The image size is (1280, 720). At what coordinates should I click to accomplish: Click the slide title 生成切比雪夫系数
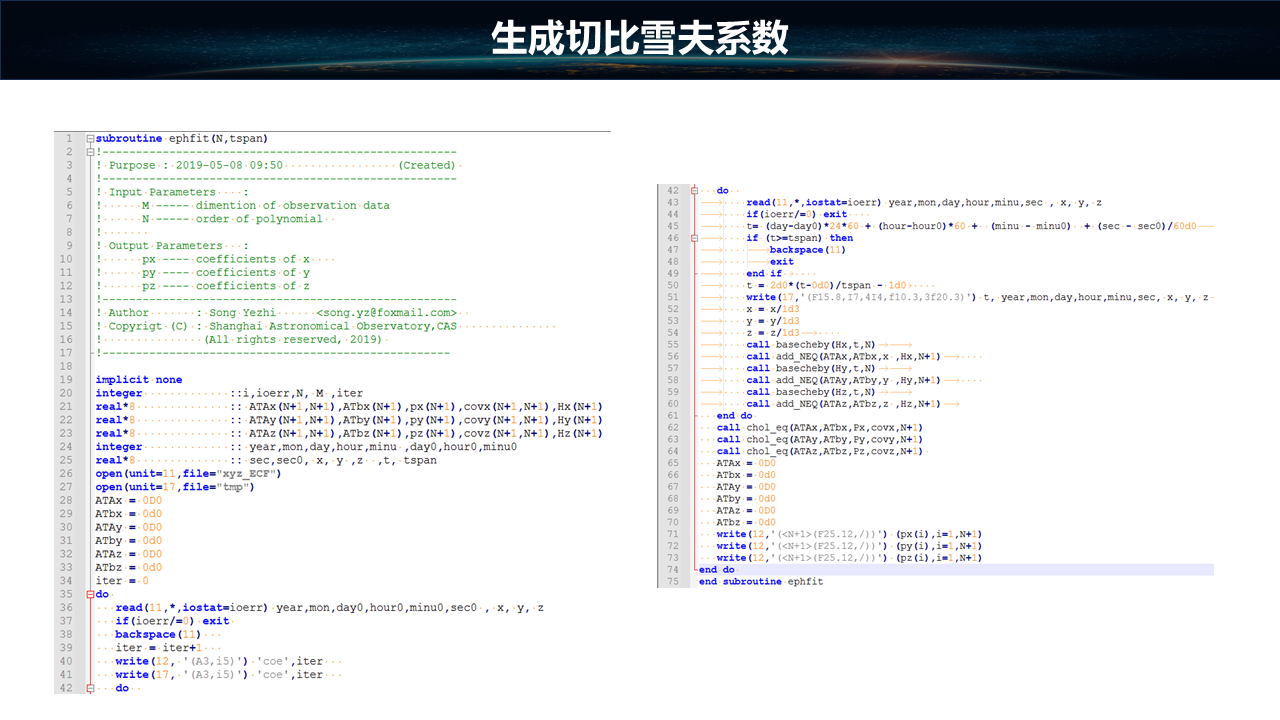point(640,39)
